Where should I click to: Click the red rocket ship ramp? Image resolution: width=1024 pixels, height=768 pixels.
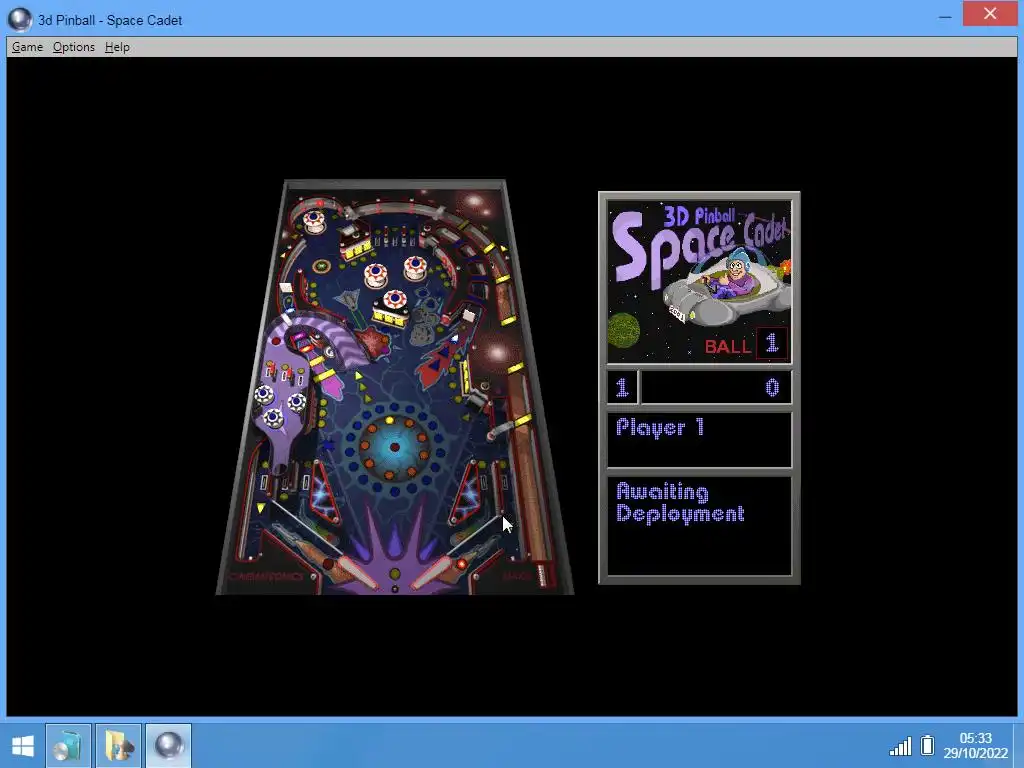click(x=440, y=361)
